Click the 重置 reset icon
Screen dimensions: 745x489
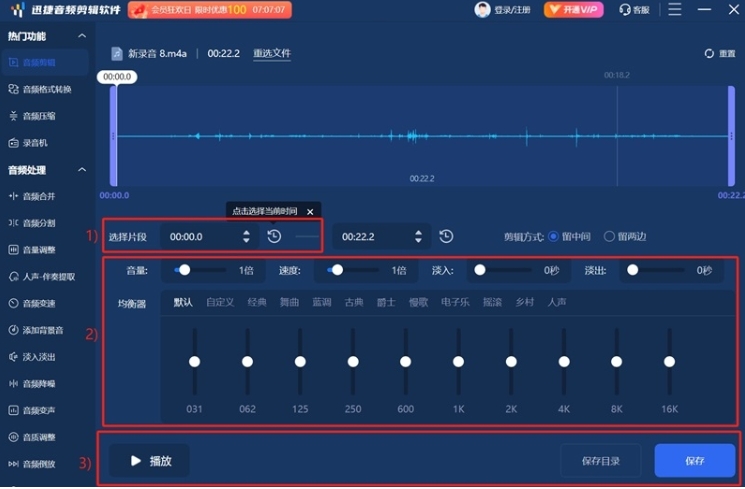point(709,54)
